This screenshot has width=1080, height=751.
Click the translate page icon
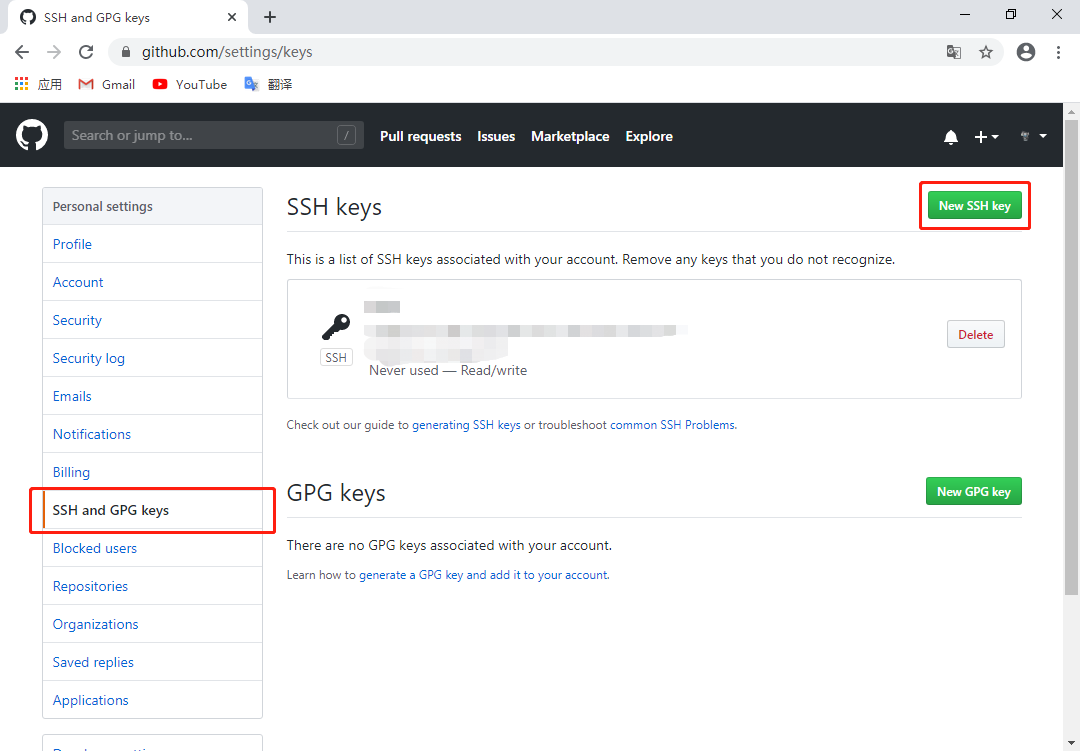click(x=954, y=52)
